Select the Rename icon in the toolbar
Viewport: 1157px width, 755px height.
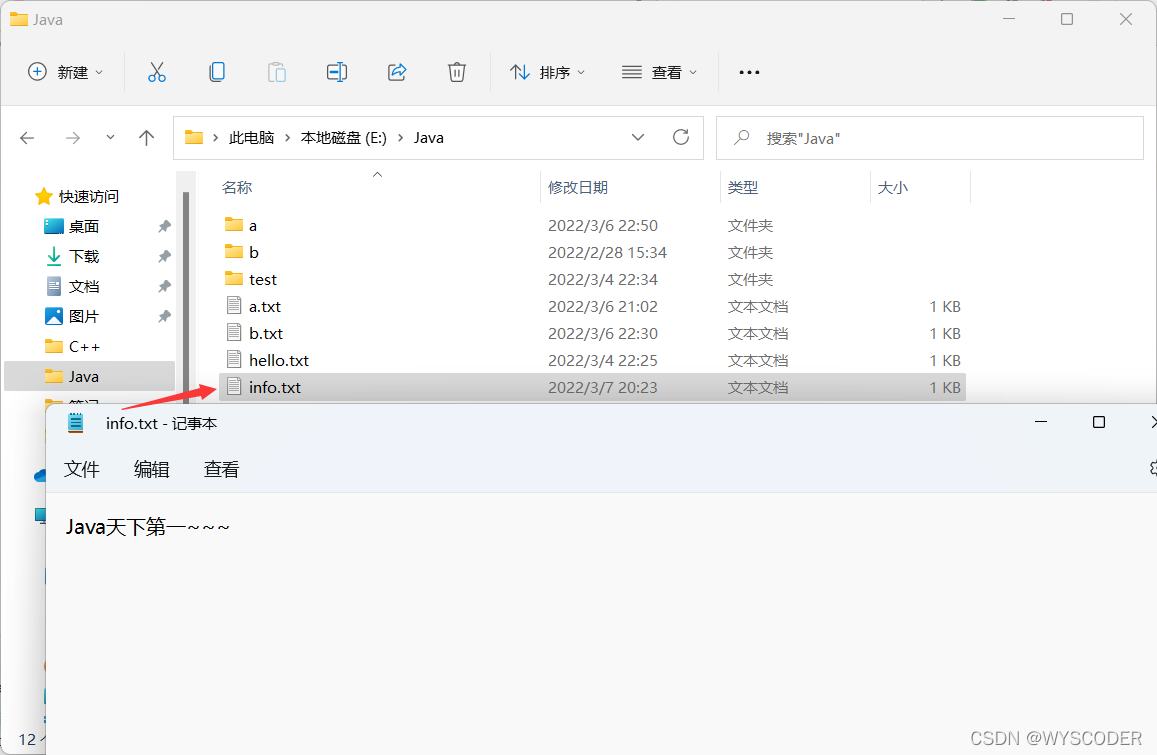click(x=336, y=71)
